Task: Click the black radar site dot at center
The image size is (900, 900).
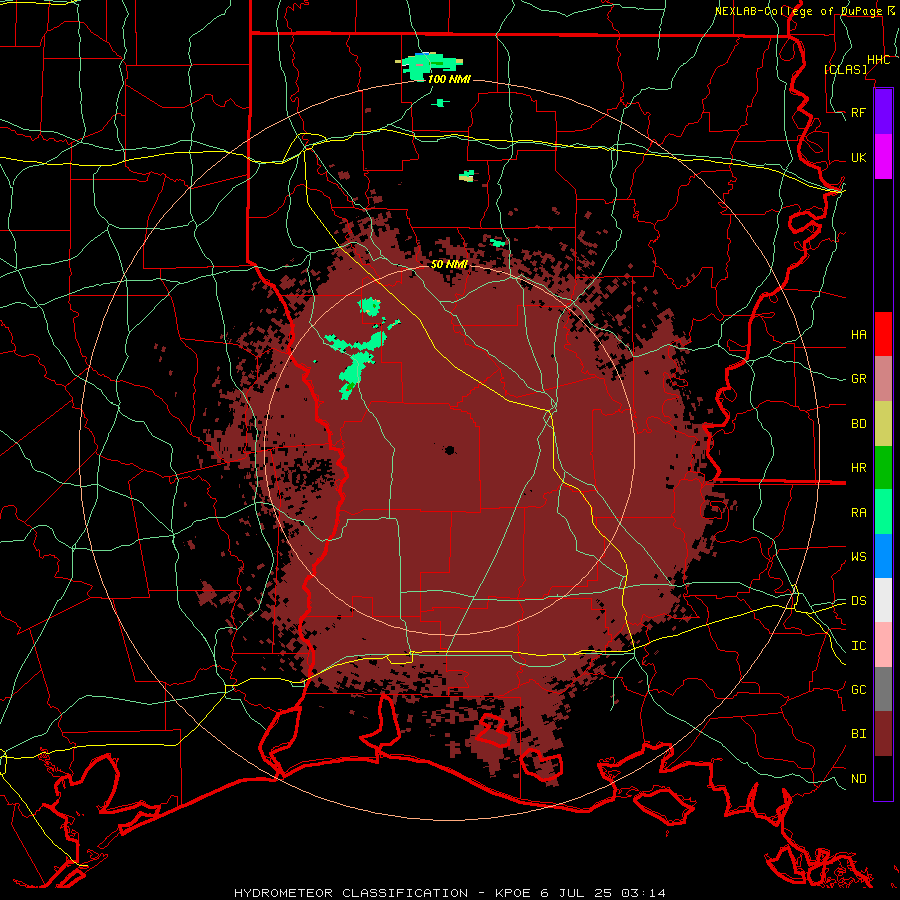Action: tap(450, 450)
